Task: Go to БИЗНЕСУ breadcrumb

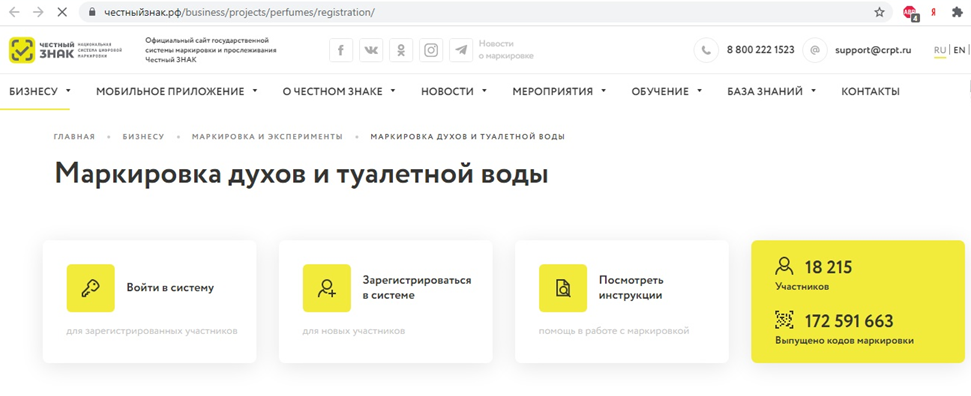Action: 143,136
